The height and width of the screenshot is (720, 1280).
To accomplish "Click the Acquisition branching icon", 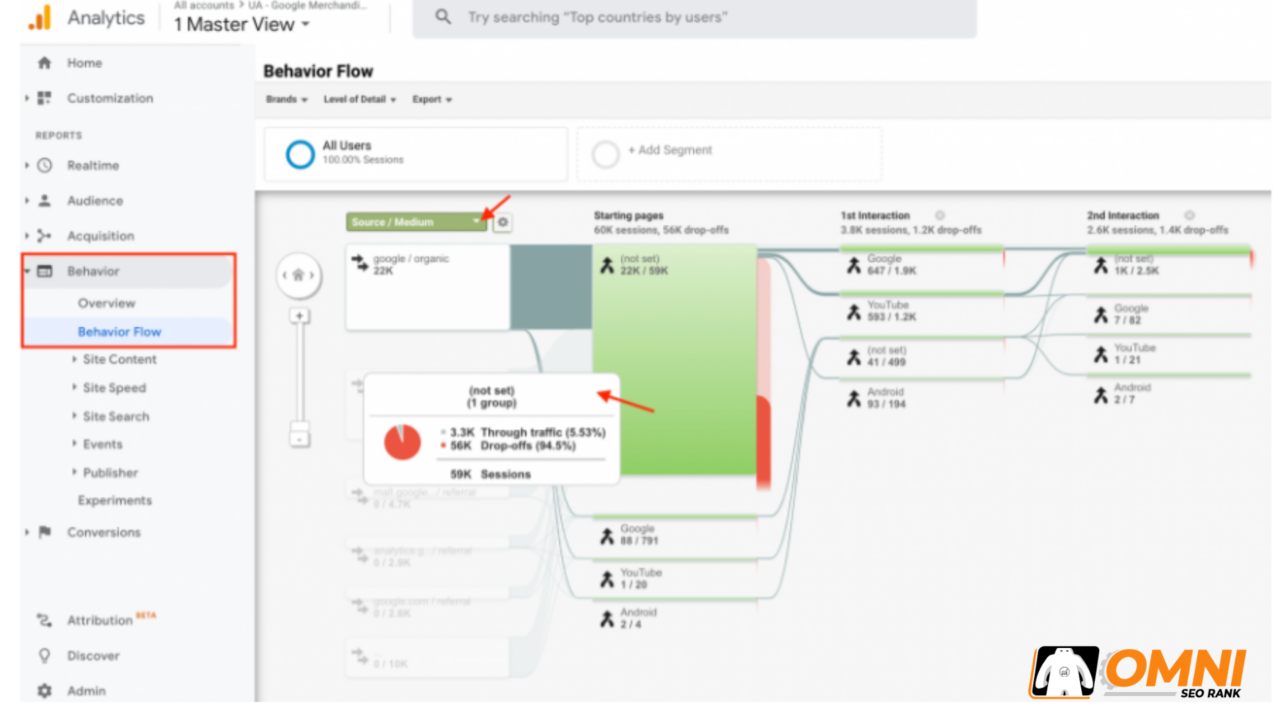I will pos(44,236).
